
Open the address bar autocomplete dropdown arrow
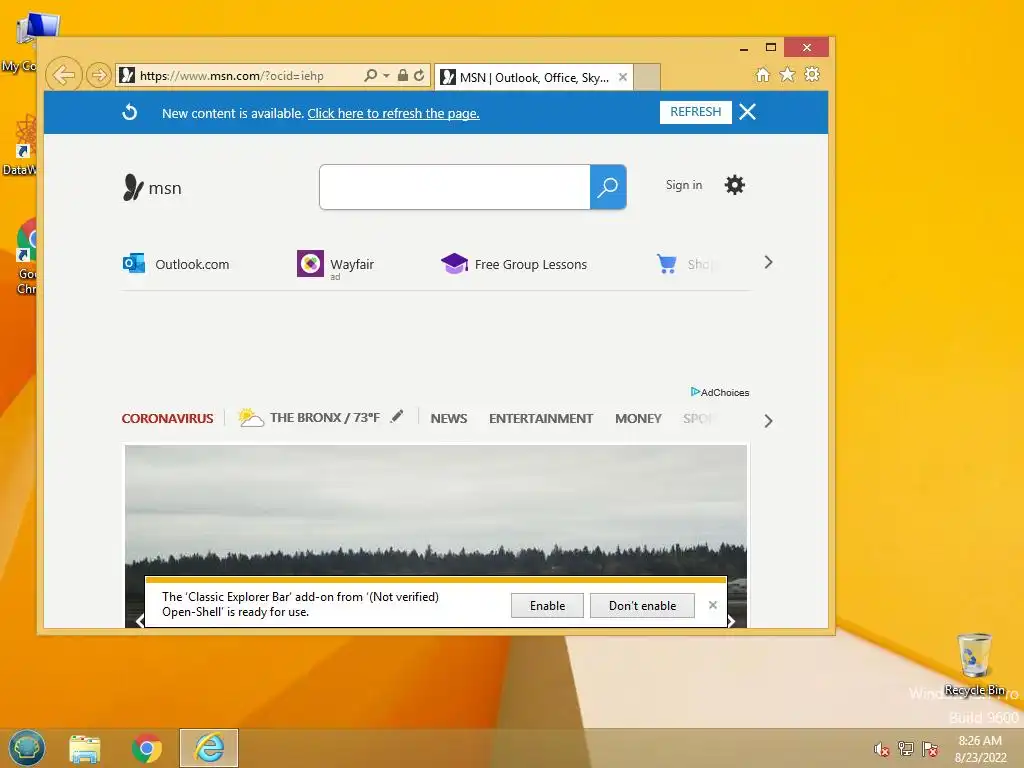point(386,76)
